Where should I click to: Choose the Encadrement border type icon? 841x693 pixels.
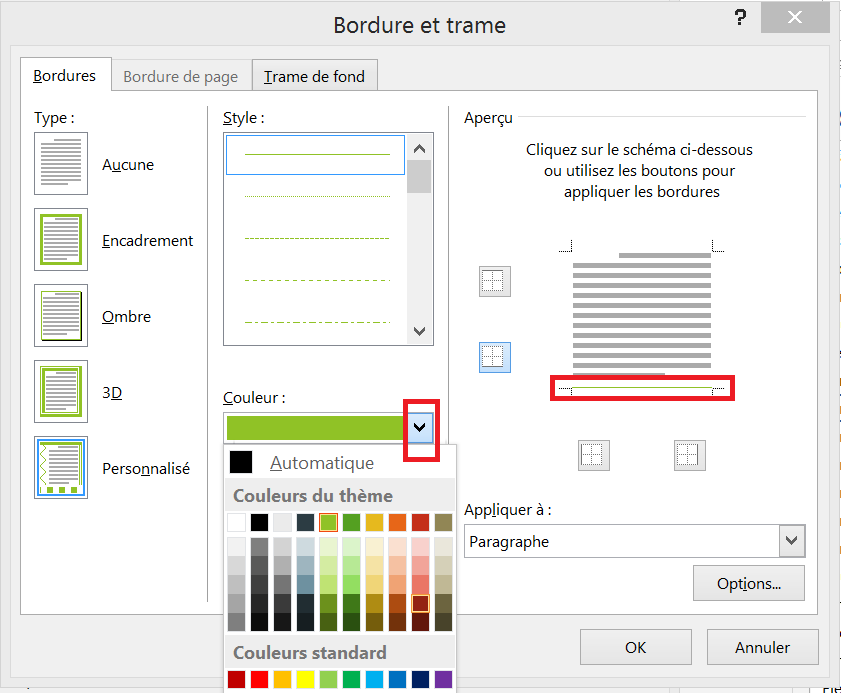point(61,240)
